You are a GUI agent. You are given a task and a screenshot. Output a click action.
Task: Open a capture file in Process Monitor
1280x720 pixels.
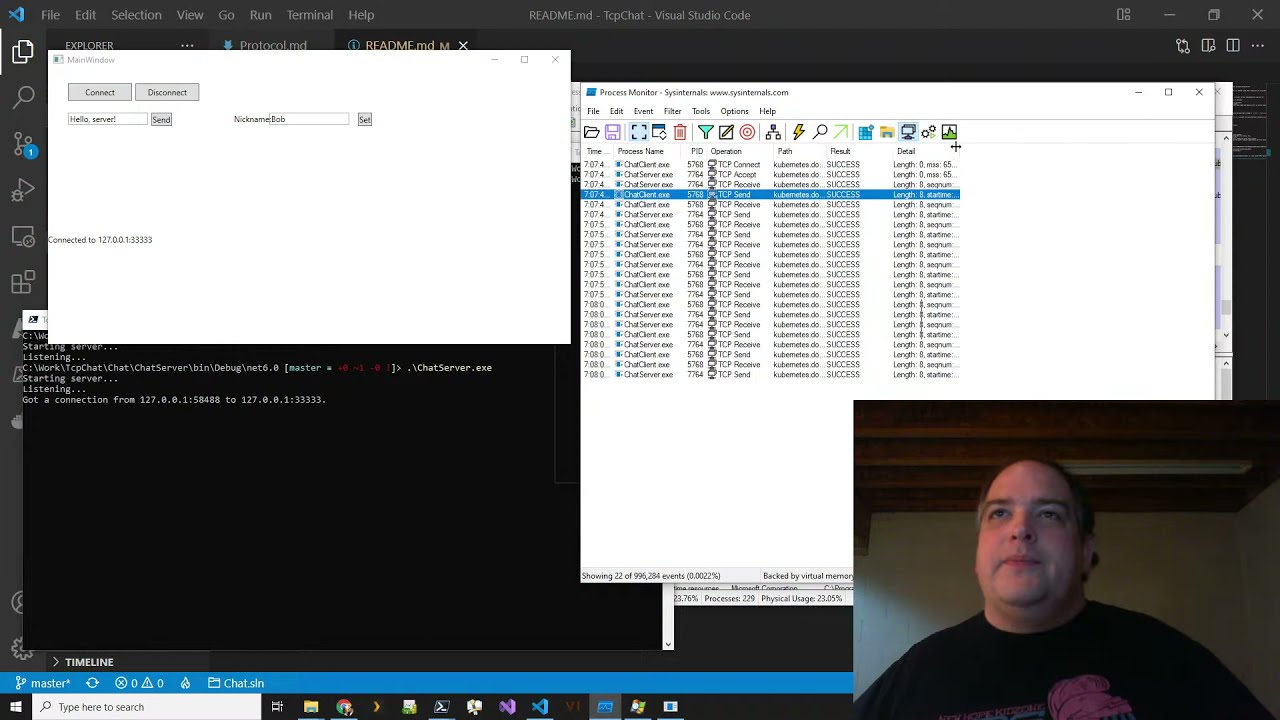(592, 132)
